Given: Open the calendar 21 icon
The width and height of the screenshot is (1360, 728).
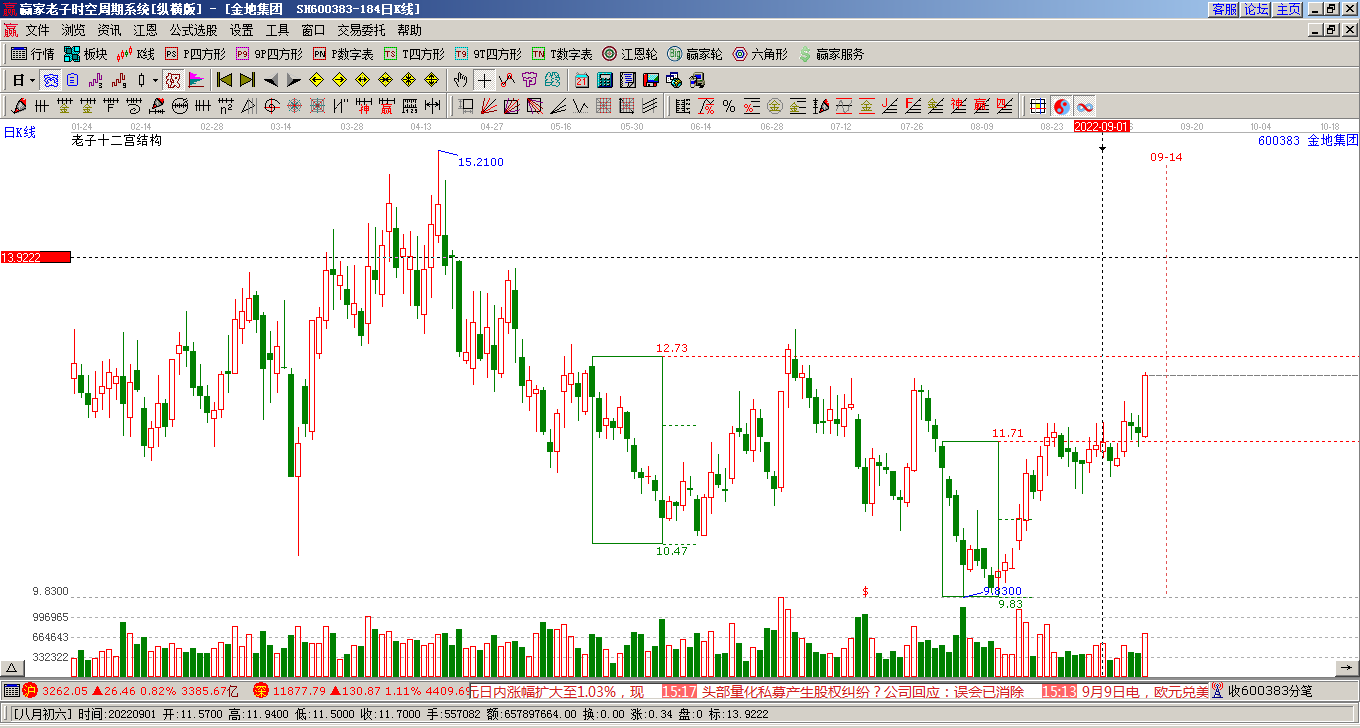Looking at the screenshot, I should pyautogui.click(x=581, y=80).
